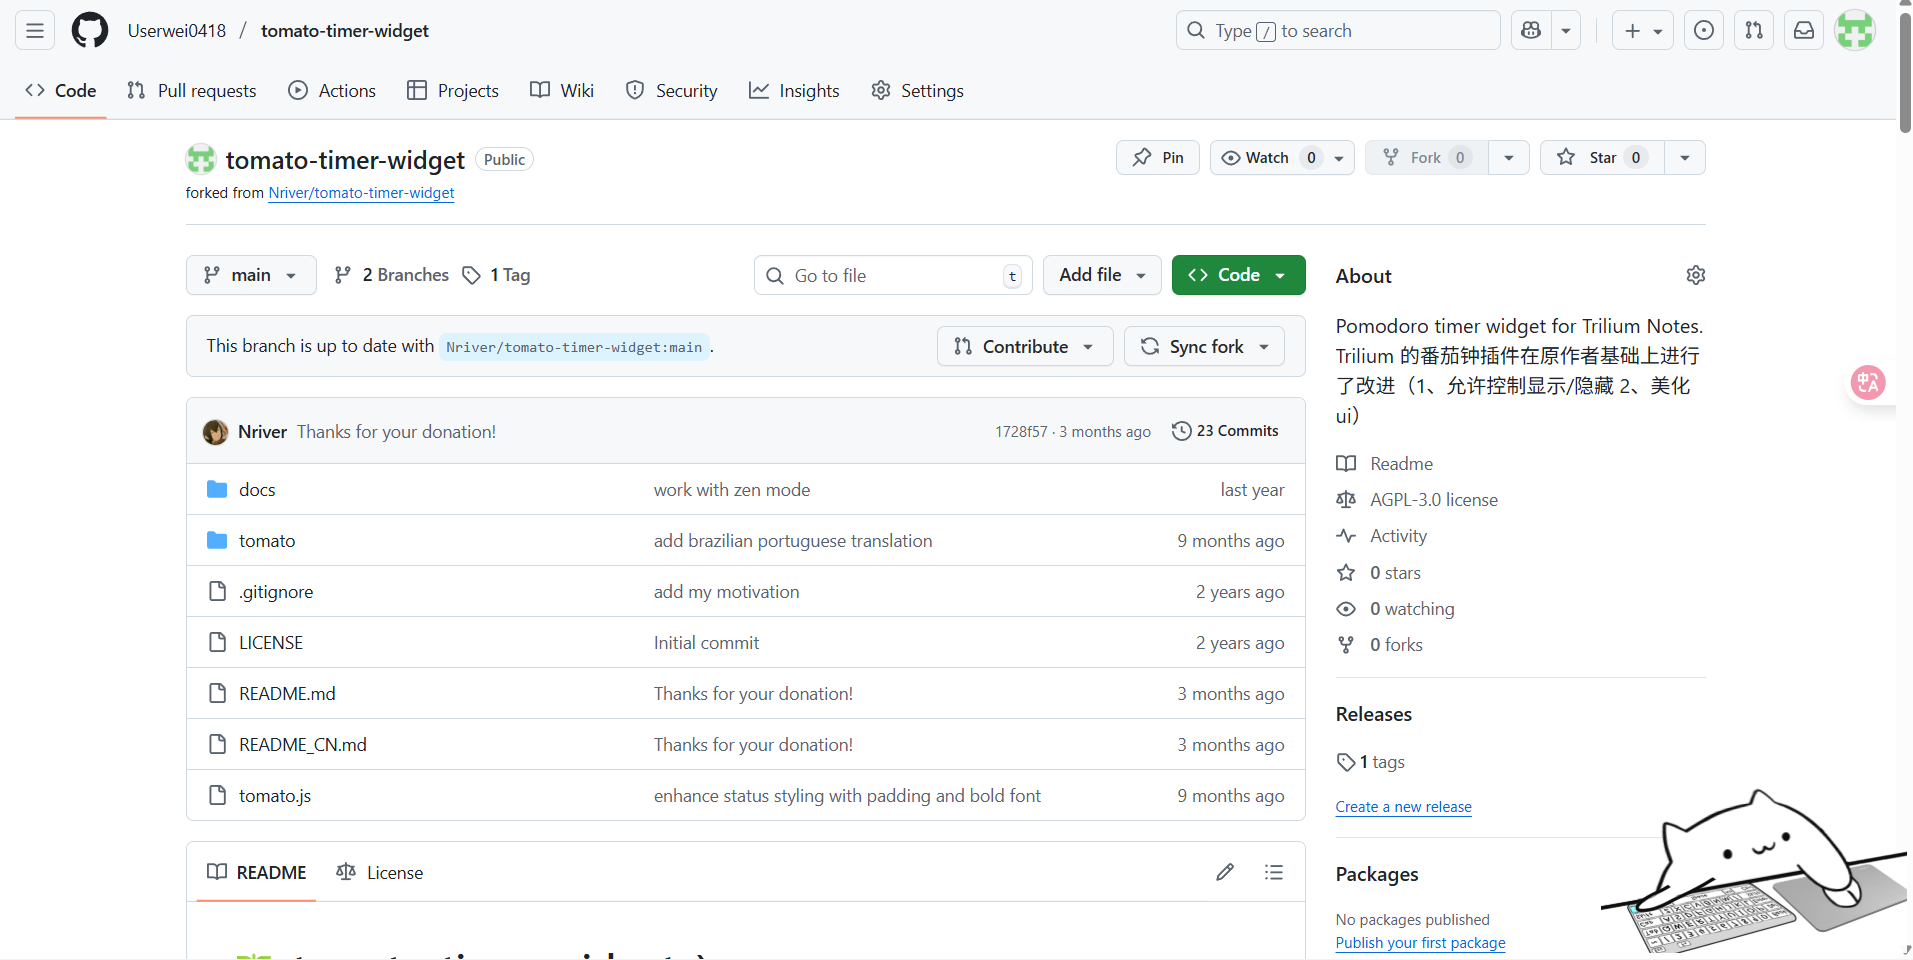
Task: Open the green Code clone dropdown
Action: [1239, 275]
